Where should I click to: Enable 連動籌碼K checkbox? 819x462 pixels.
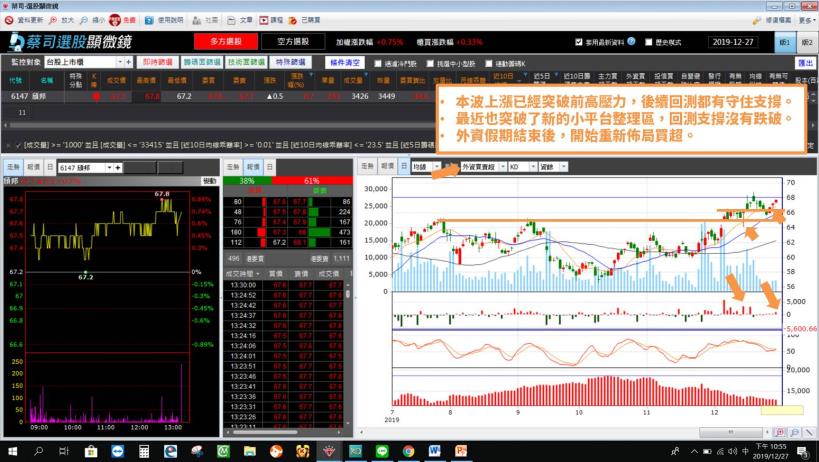coord(489,63)
